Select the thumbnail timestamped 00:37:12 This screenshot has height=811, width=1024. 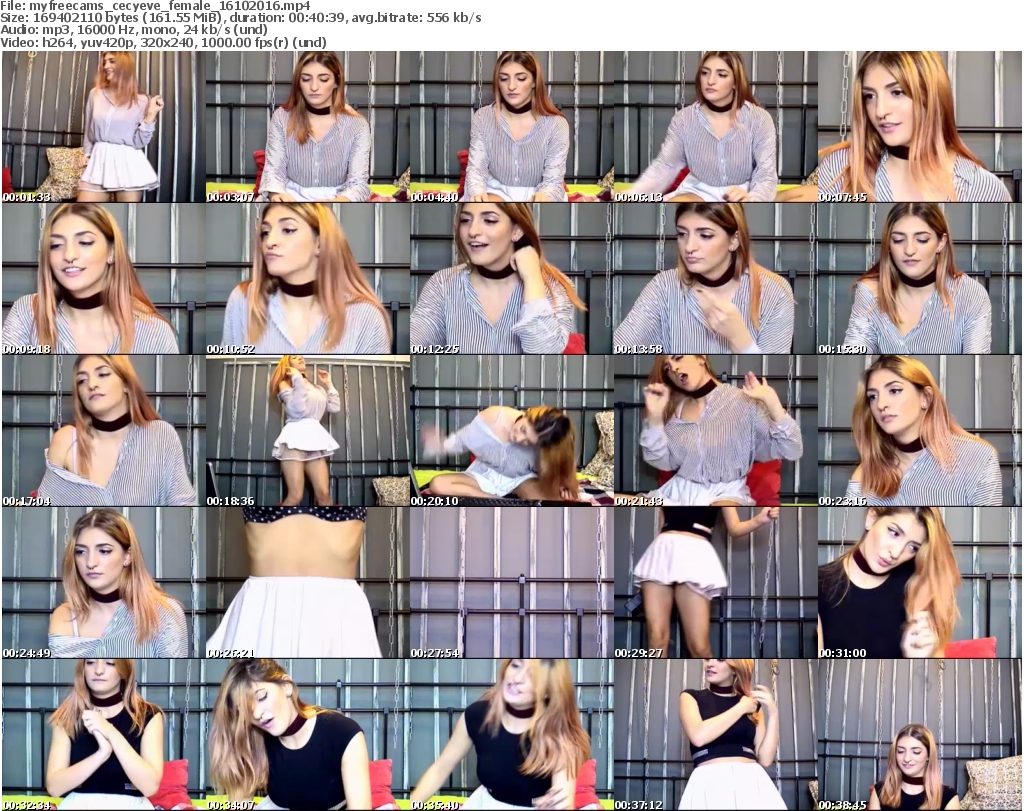[715, 735]
